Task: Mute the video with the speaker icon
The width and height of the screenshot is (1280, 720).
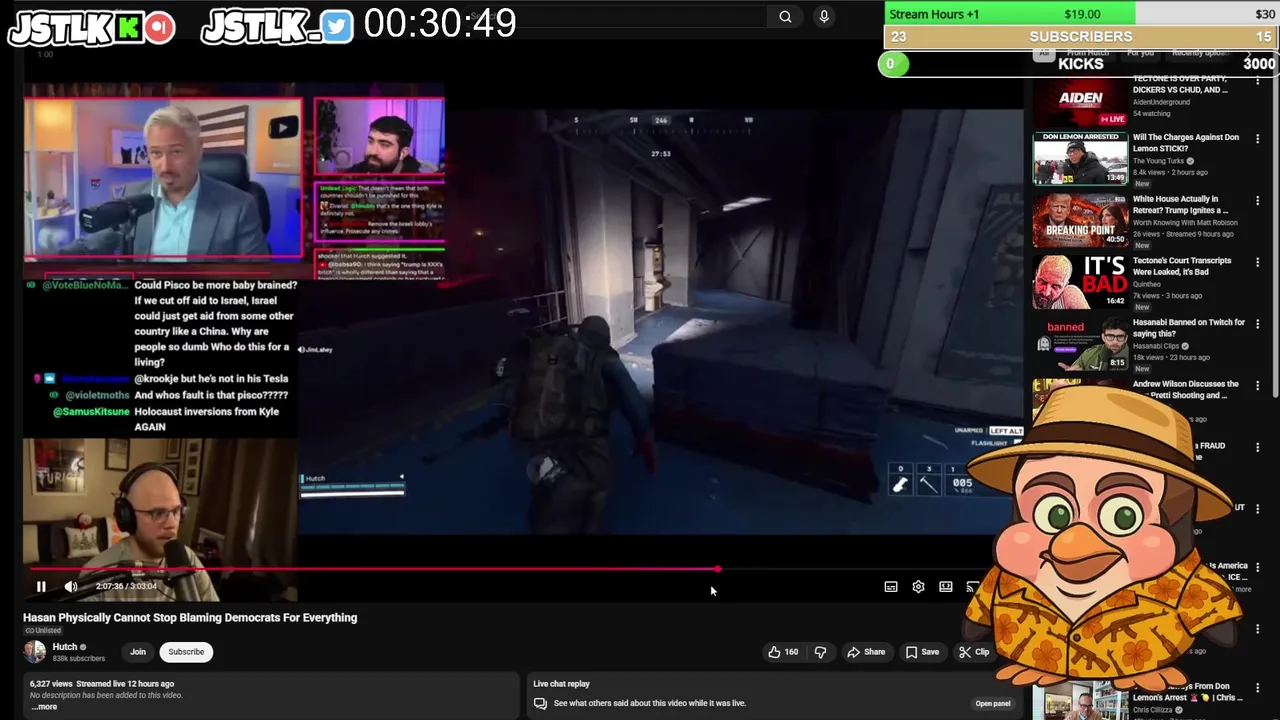Action: 71,587
